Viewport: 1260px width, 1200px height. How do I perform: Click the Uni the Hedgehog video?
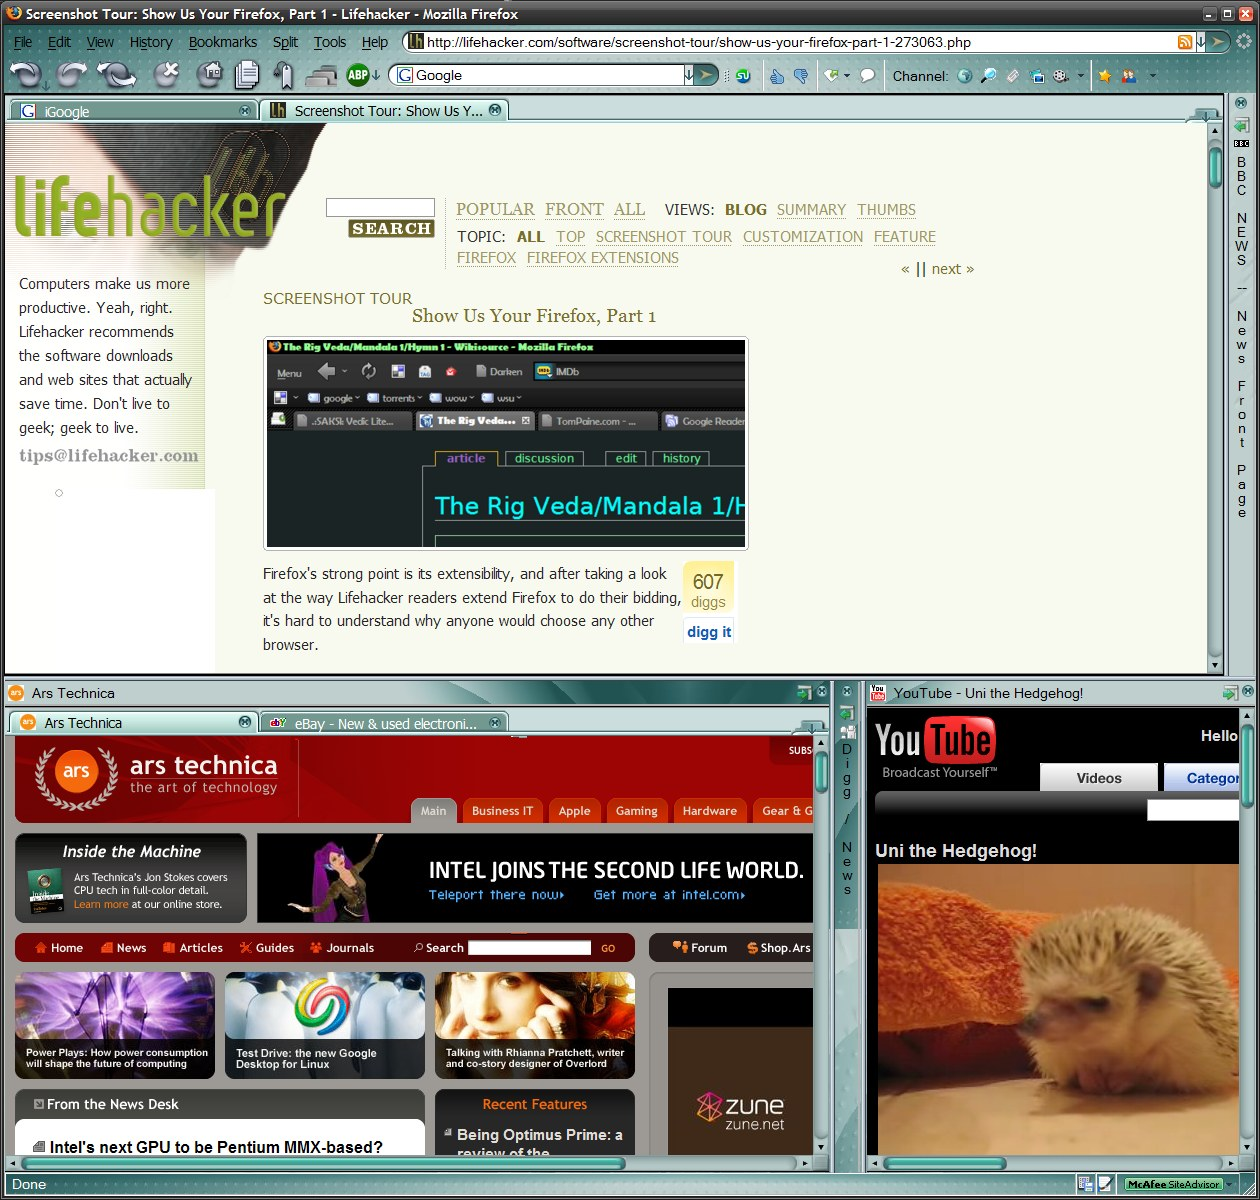[x=1058, y=1008]
